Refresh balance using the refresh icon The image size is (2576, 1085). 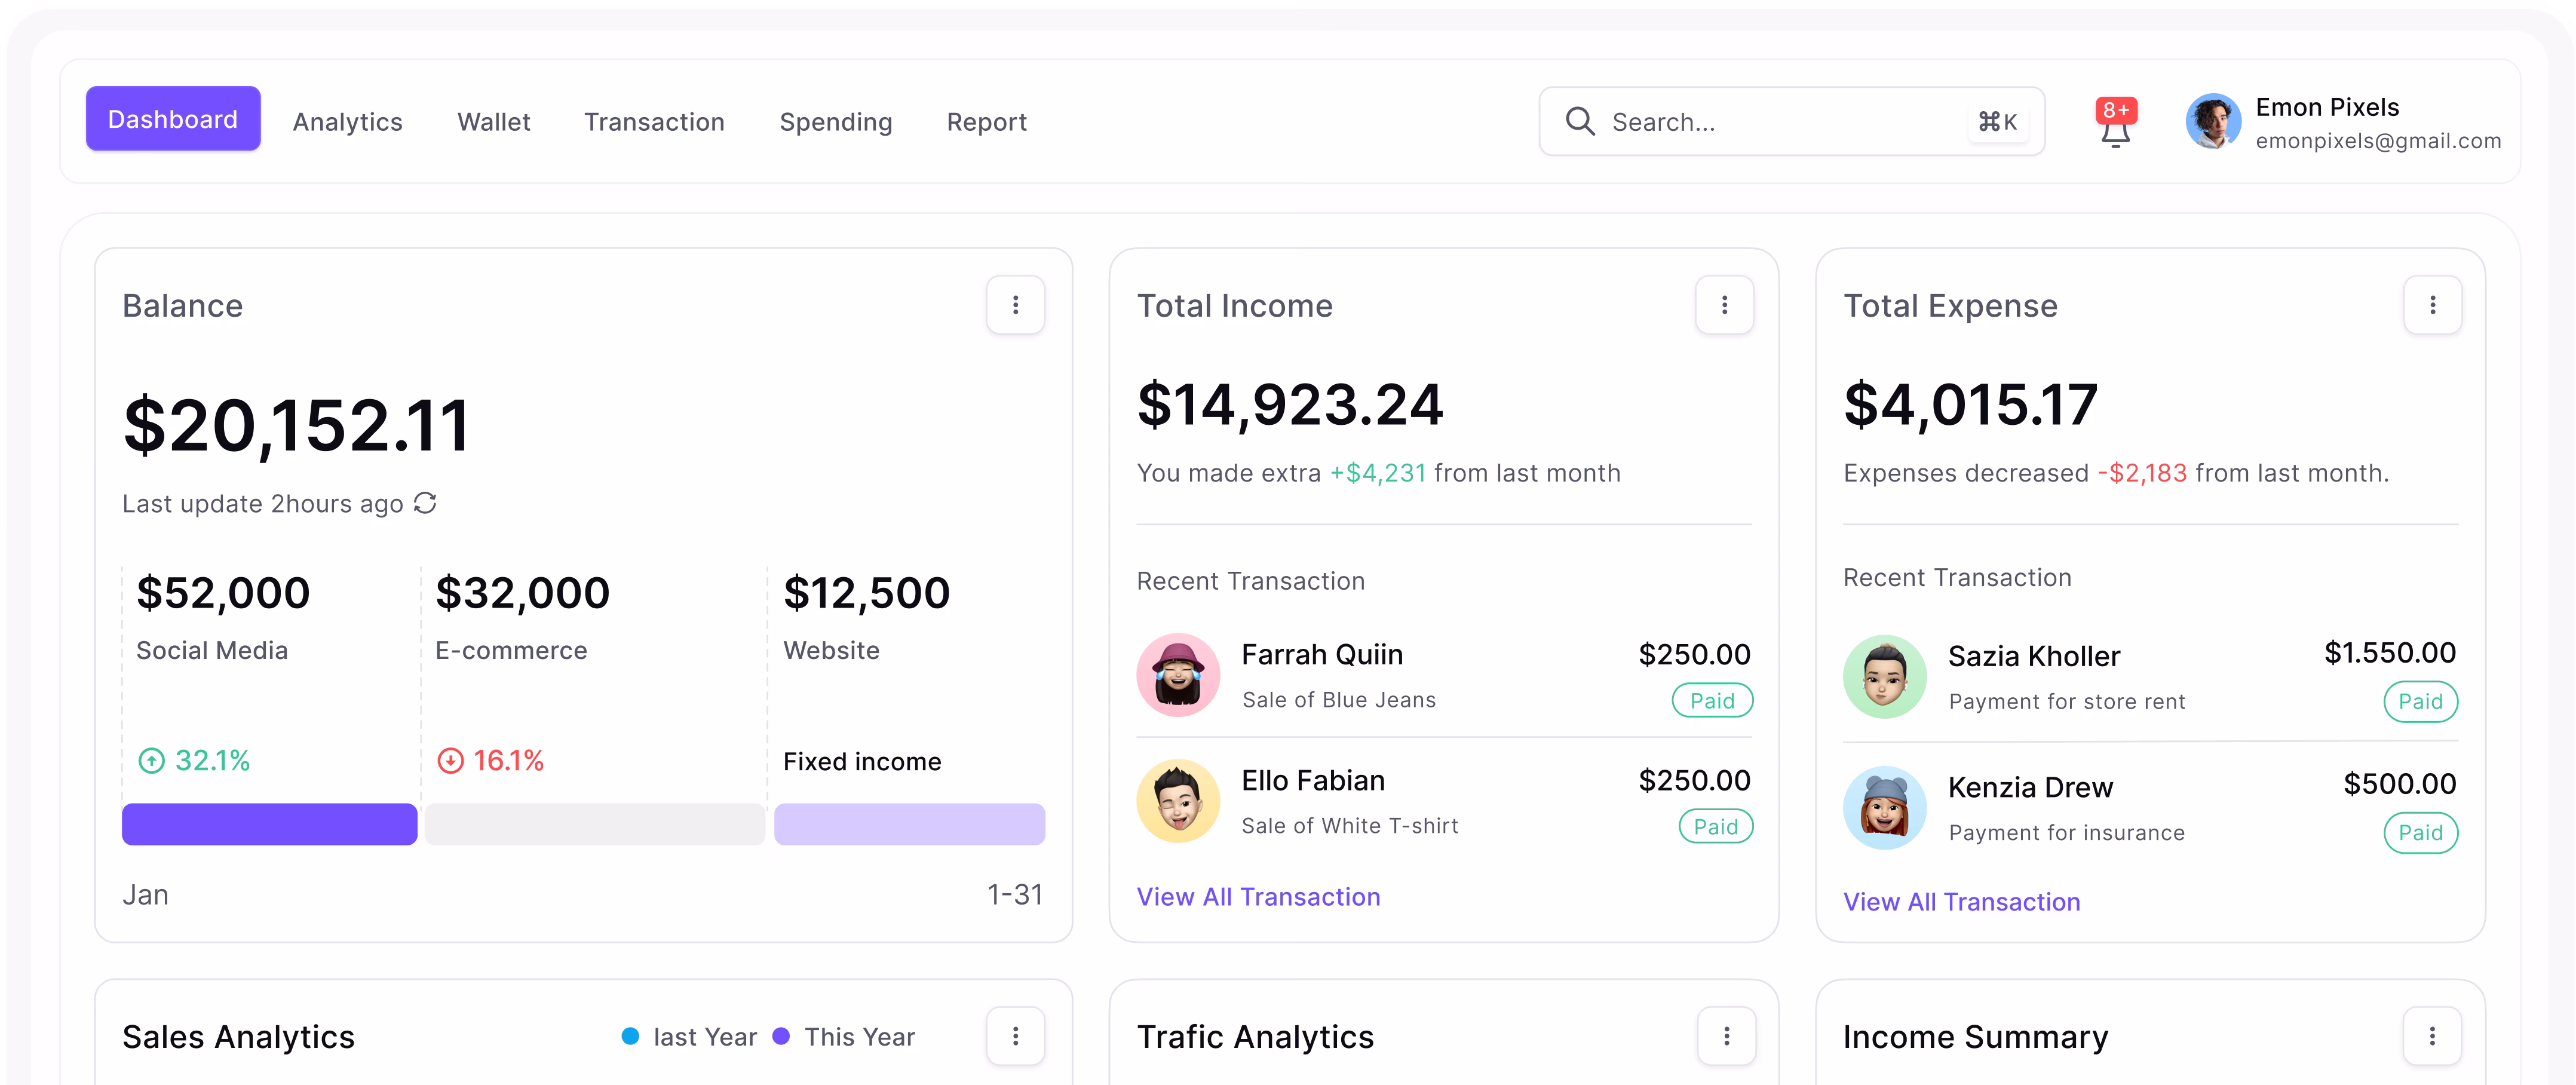click(425, 504)
